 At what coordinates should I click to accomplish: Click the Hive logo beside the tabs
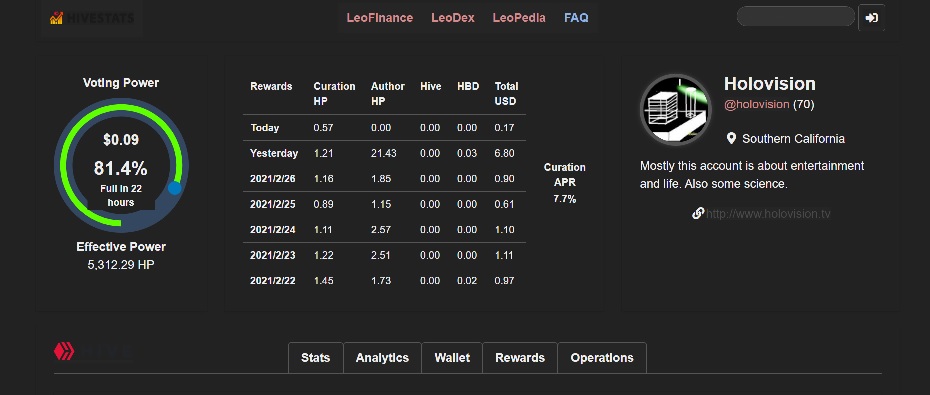click(x=64, y=352)
